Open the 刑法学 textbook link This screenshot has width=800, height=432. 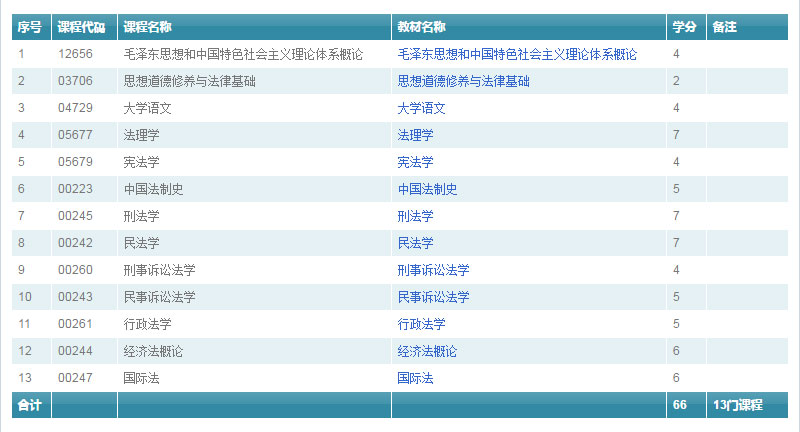pos(415,216)
